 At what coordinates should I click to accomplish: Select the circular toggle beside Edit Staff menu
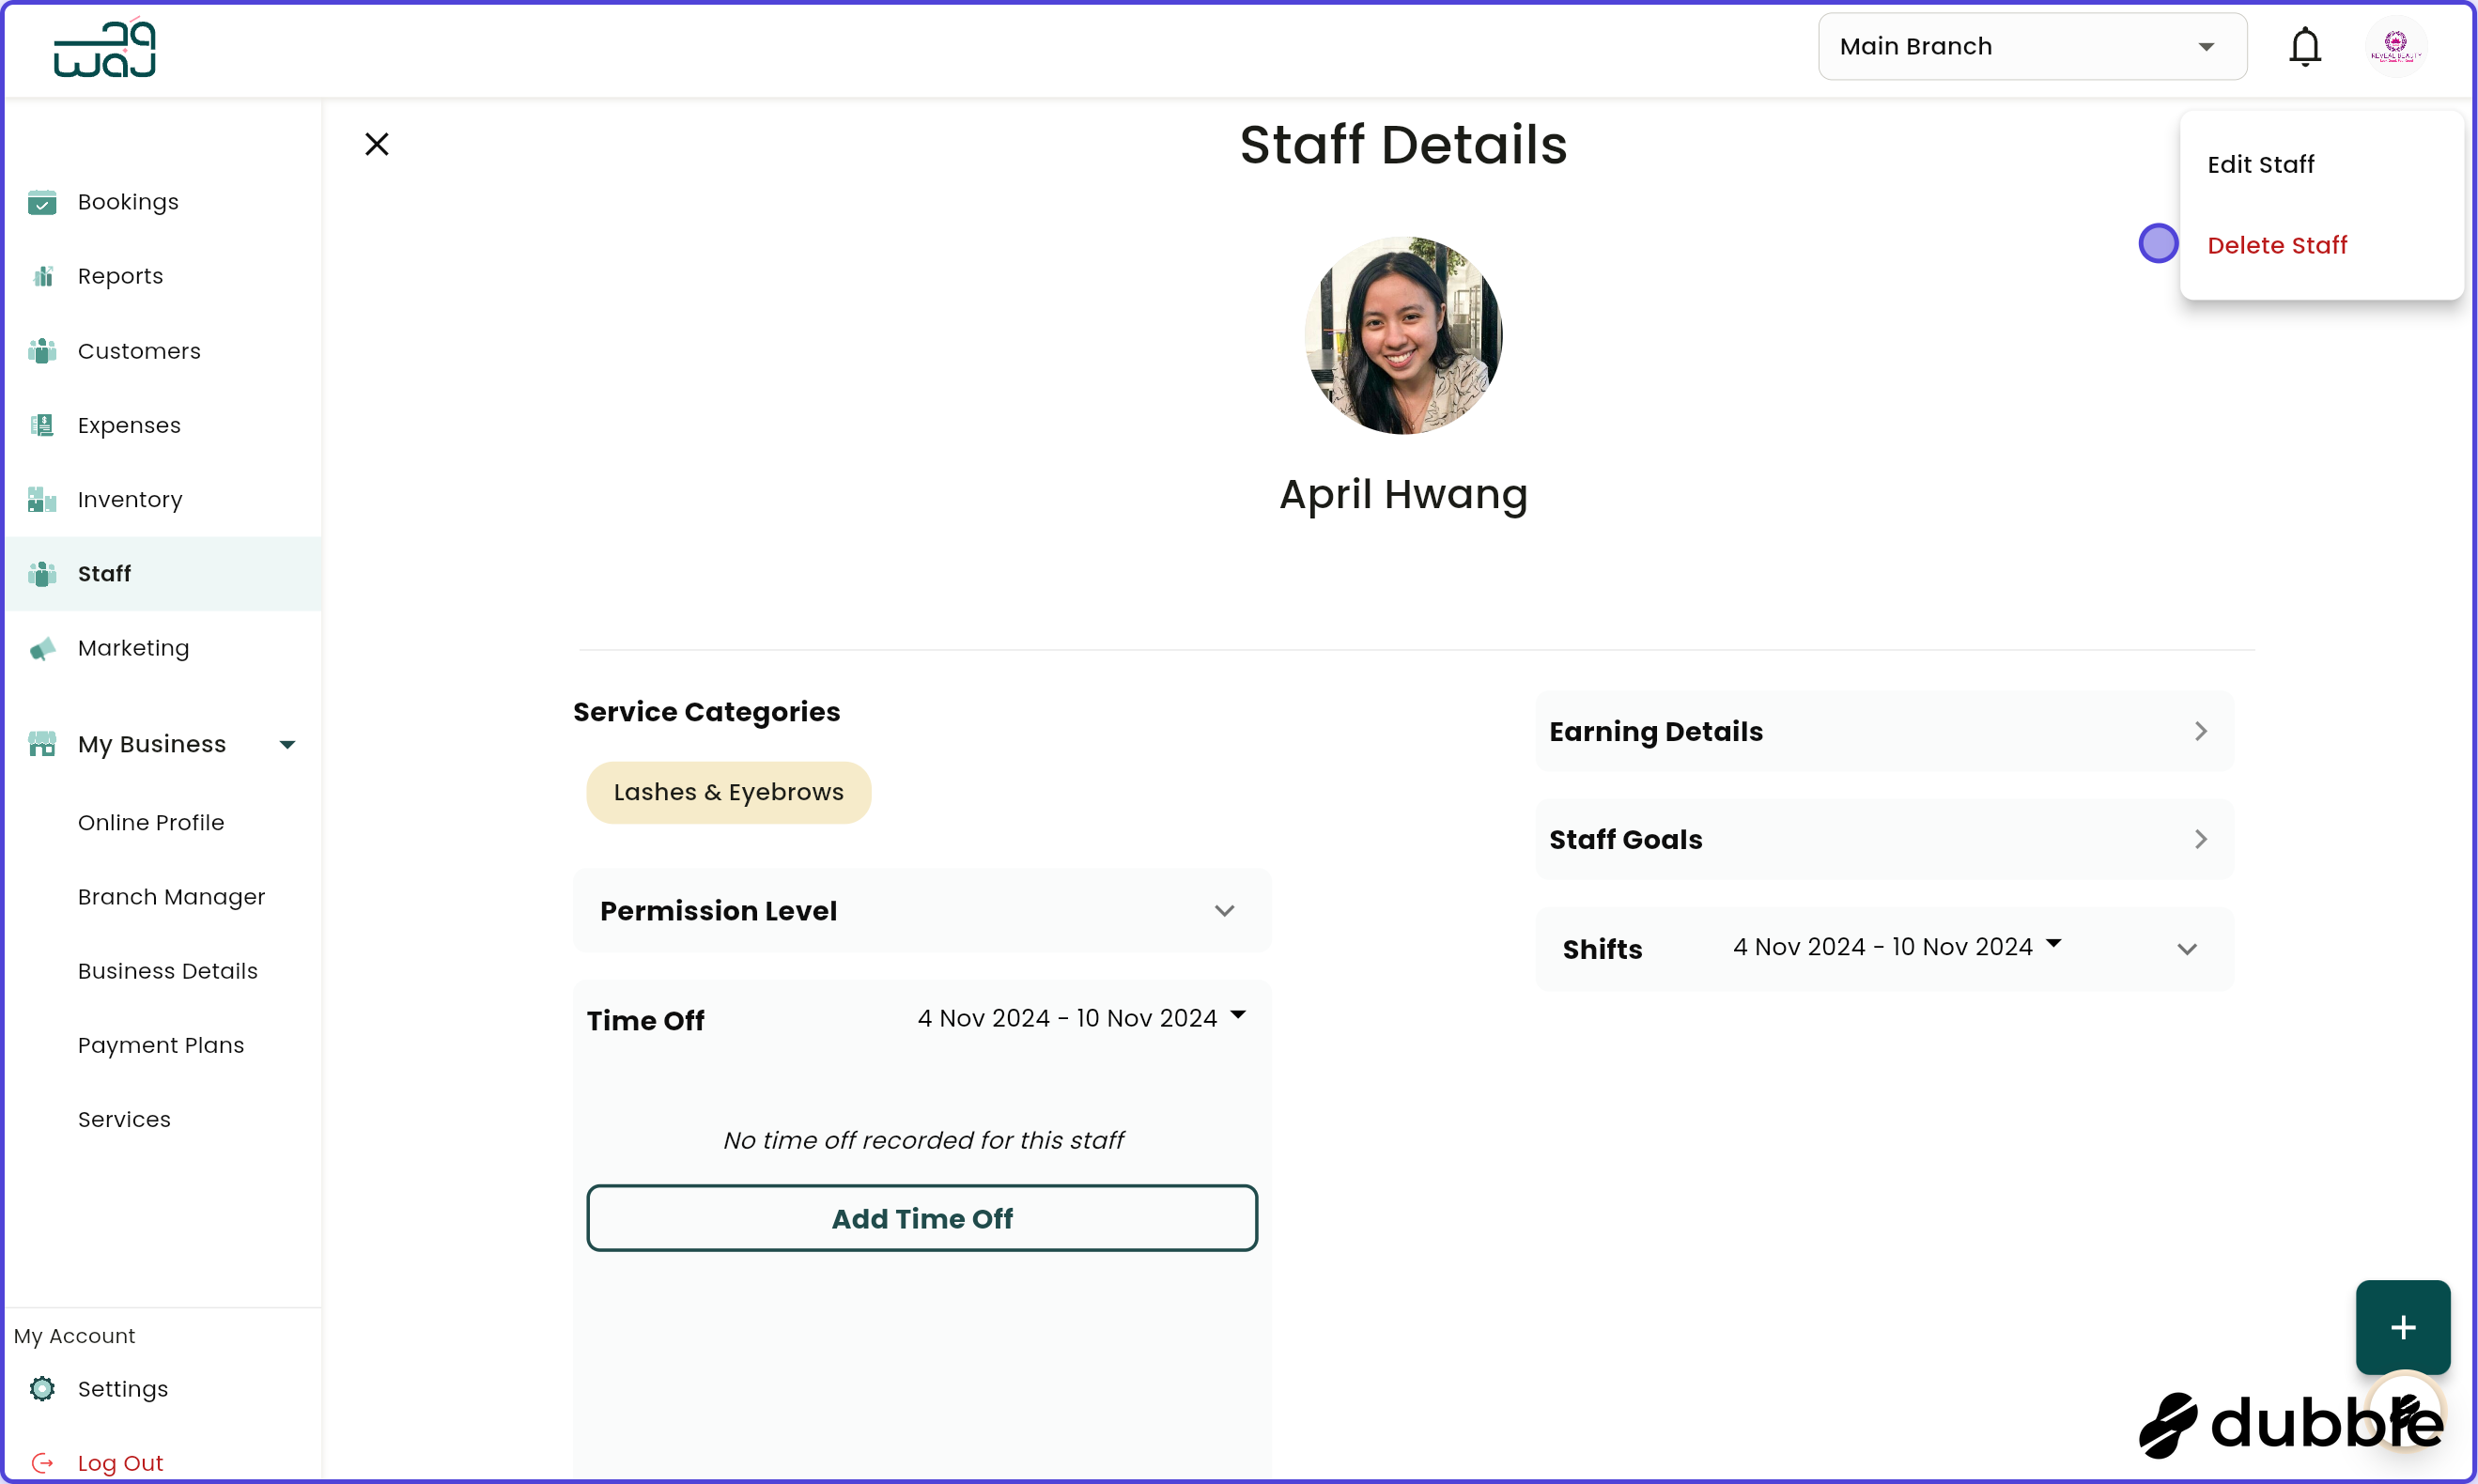pos(2158,243)
